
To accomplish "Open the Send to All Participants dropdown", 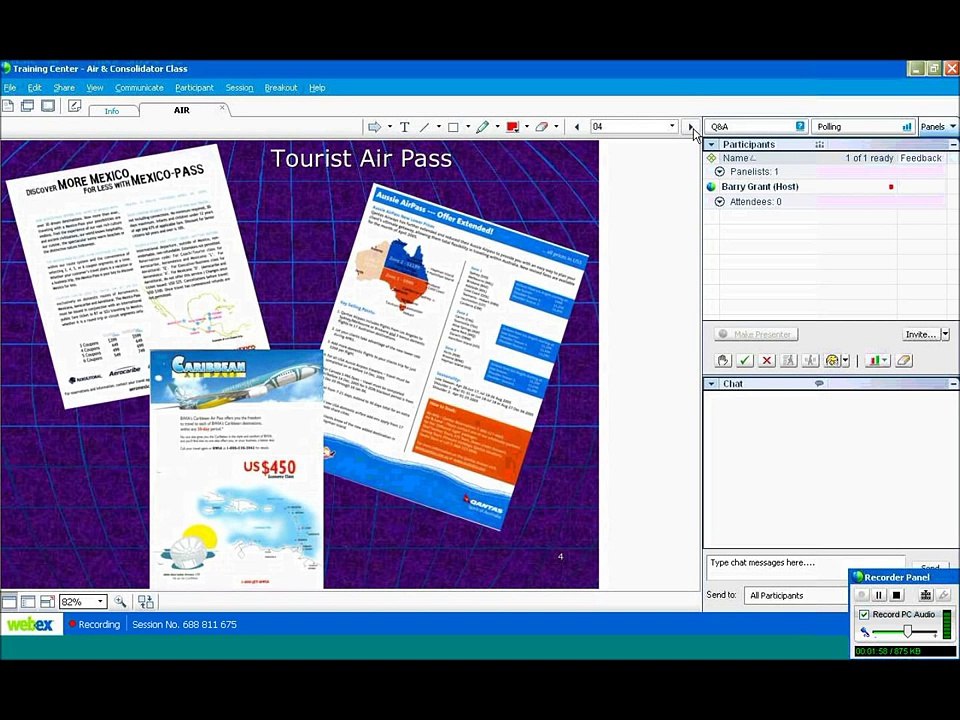I will (796, 595).
